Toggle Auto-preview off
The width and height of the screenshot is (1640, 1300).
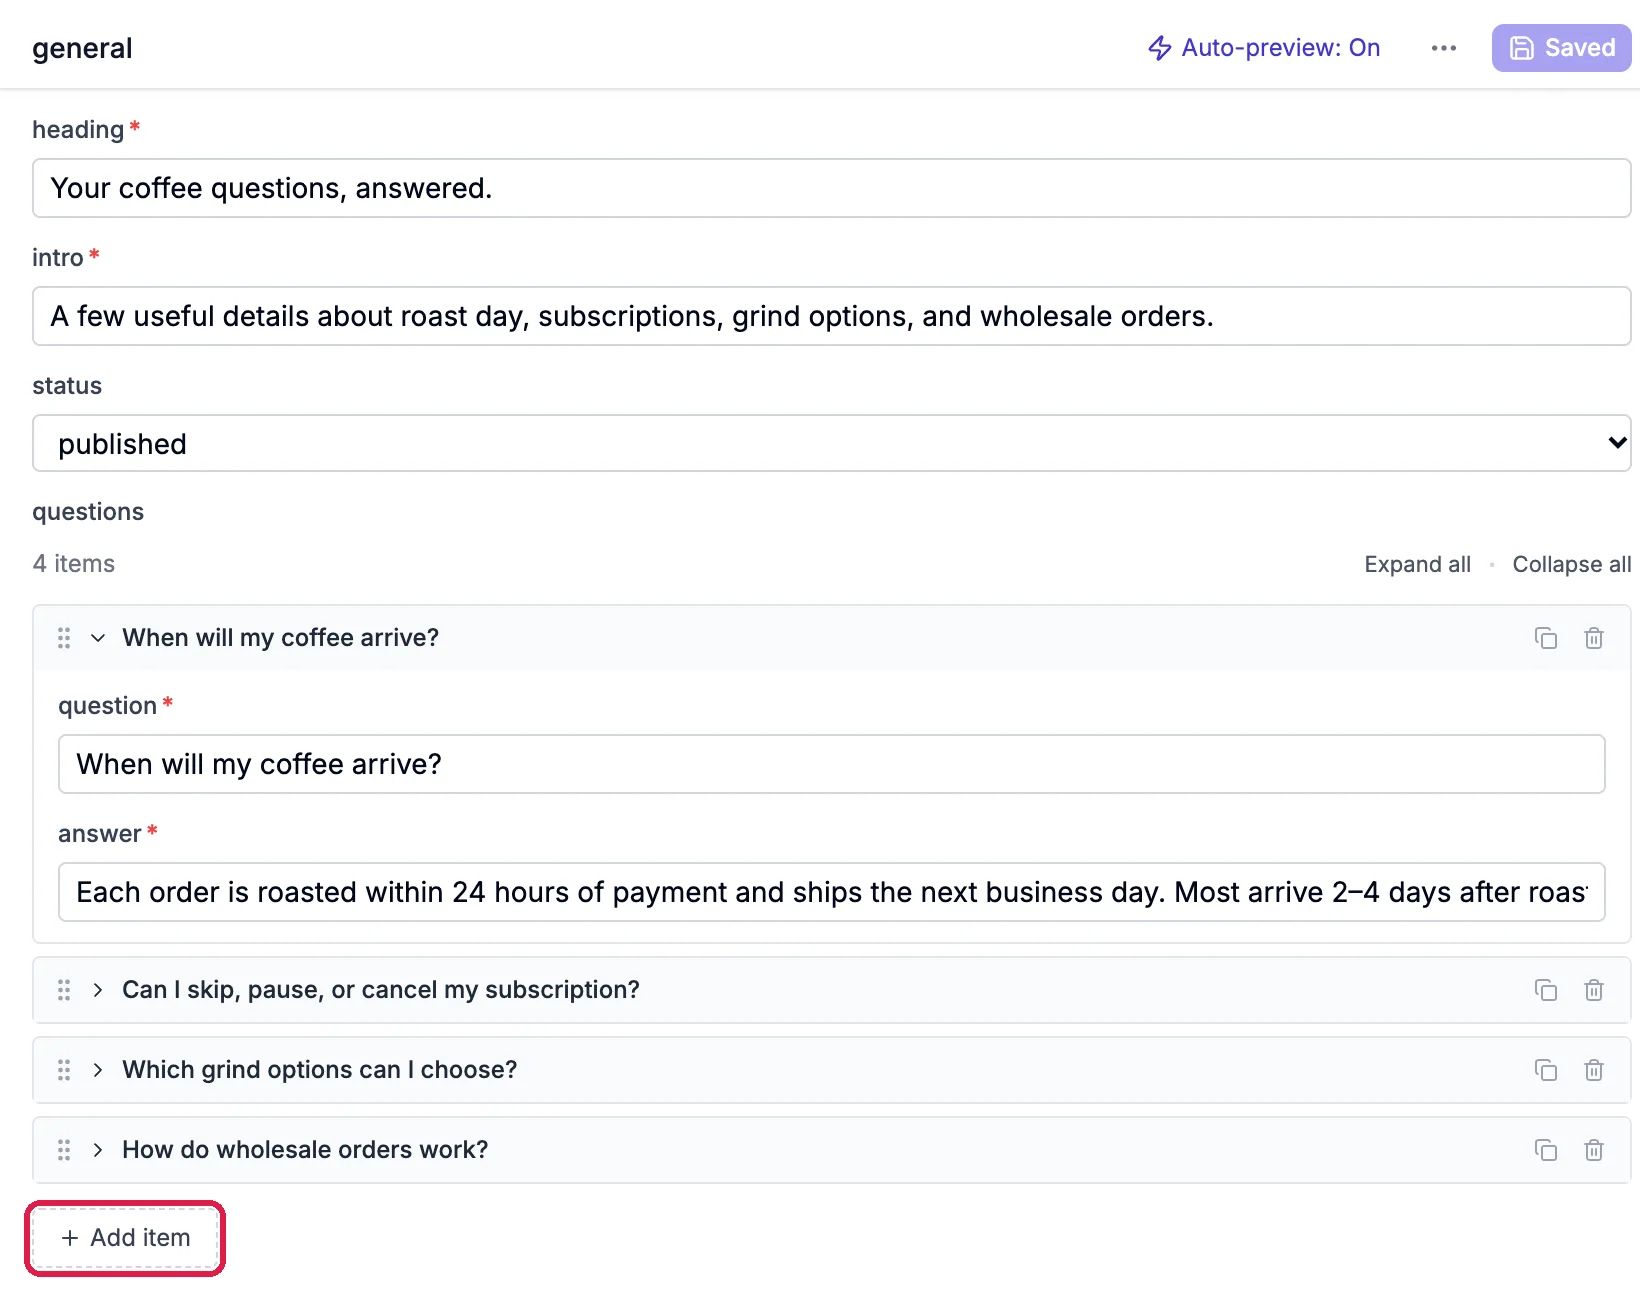click(x=1264, y=48)
